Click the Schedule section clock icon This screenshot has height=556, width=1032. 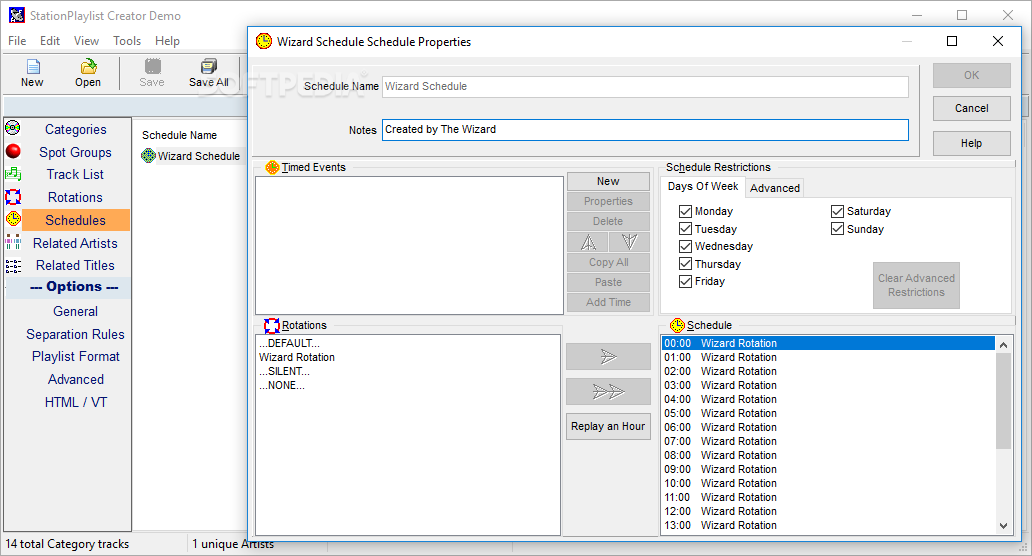click(x=677, y=325)
